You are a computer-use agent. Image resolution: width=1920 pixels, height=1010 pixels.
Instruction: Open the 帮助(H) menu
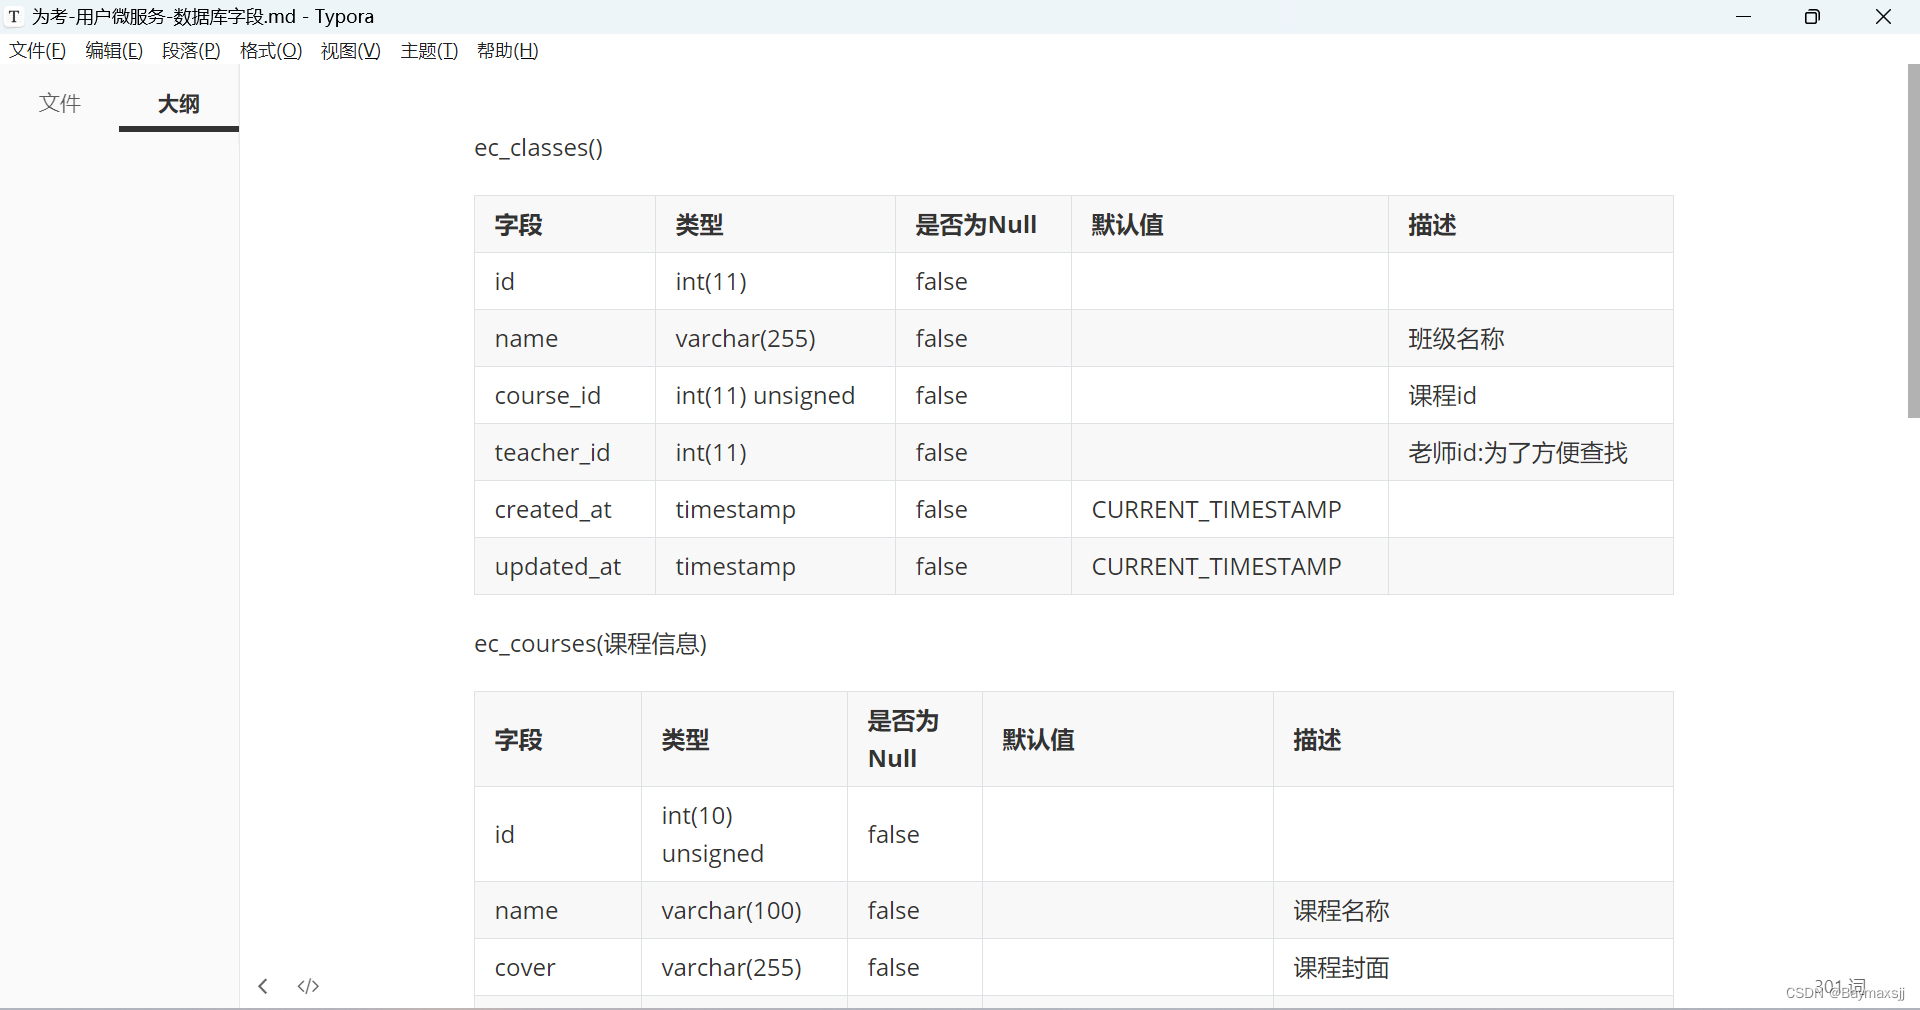[507, 51]
